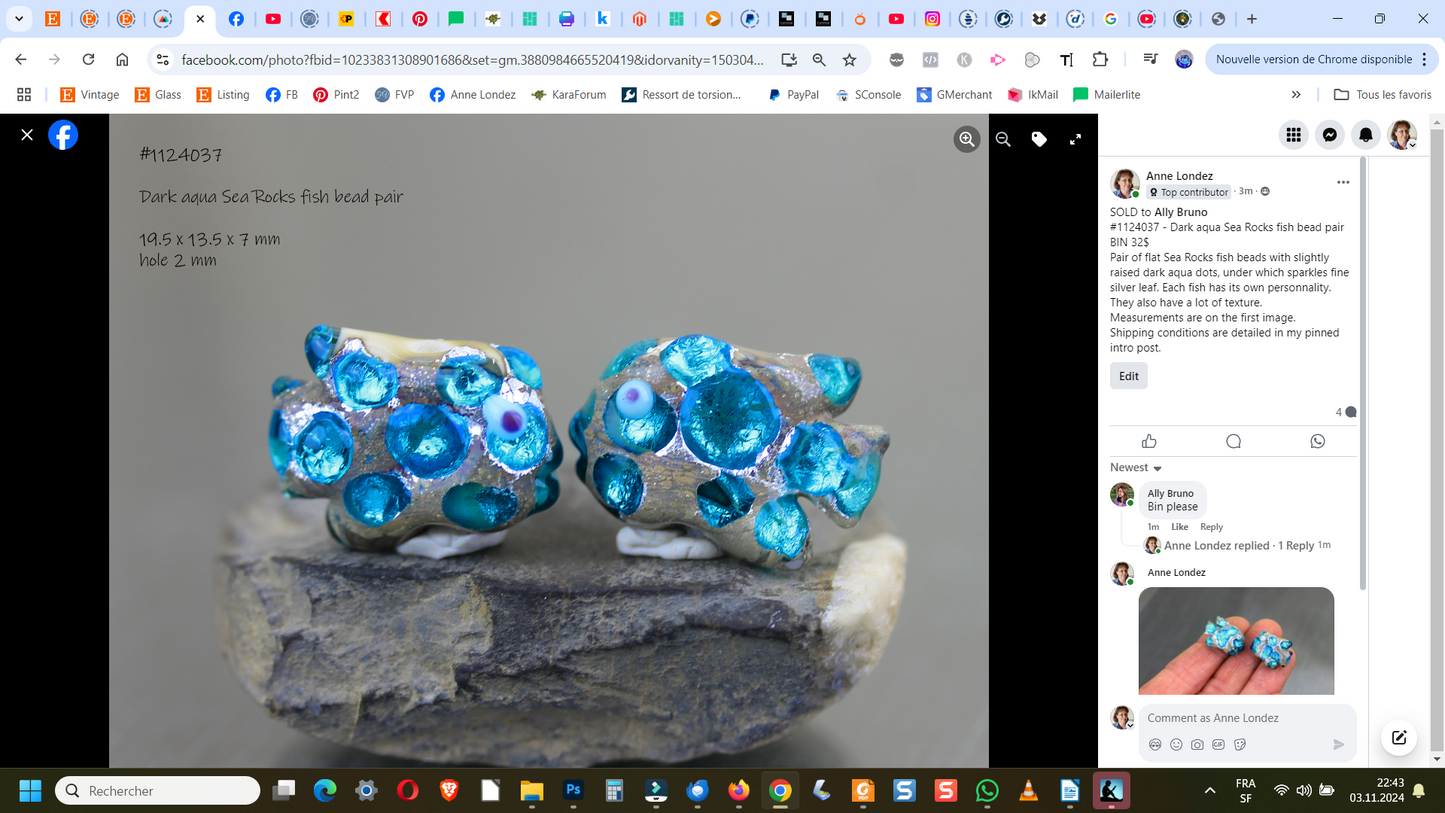Attach a photo via camera icon
1445x813 pixels.
coord(1197,745)
